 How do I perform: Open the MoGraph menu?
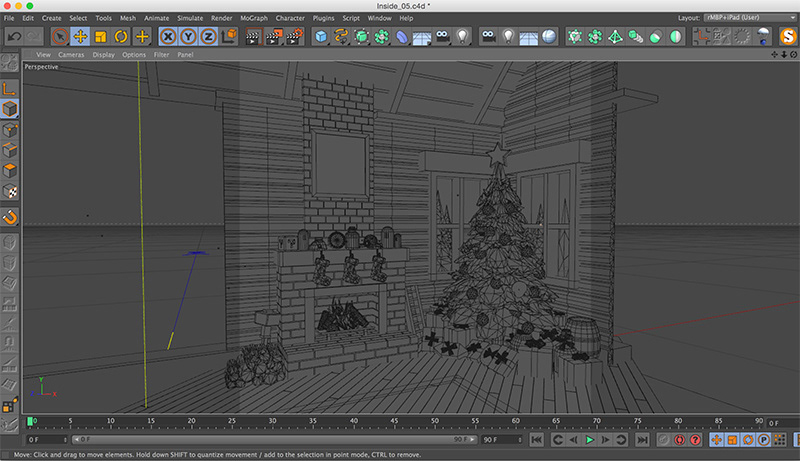click(254, 18)
